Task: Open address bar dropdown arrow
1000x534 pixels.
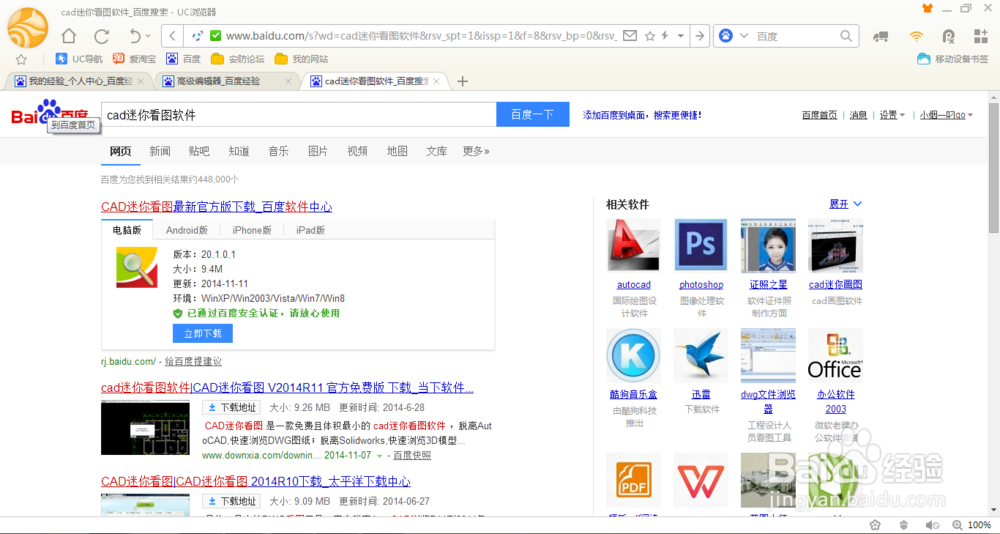Action: click(680, 36)
